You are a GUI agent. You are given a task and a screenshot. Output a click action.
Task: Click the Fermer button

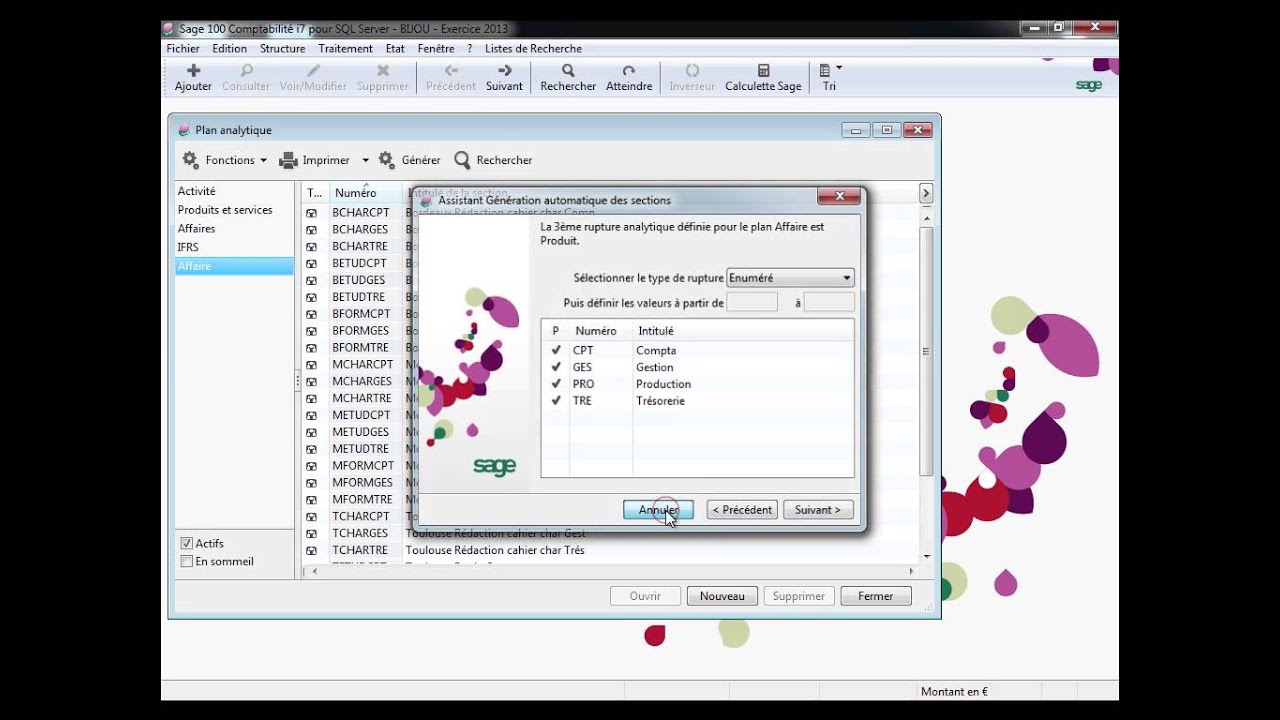click(x=875, y=596)
